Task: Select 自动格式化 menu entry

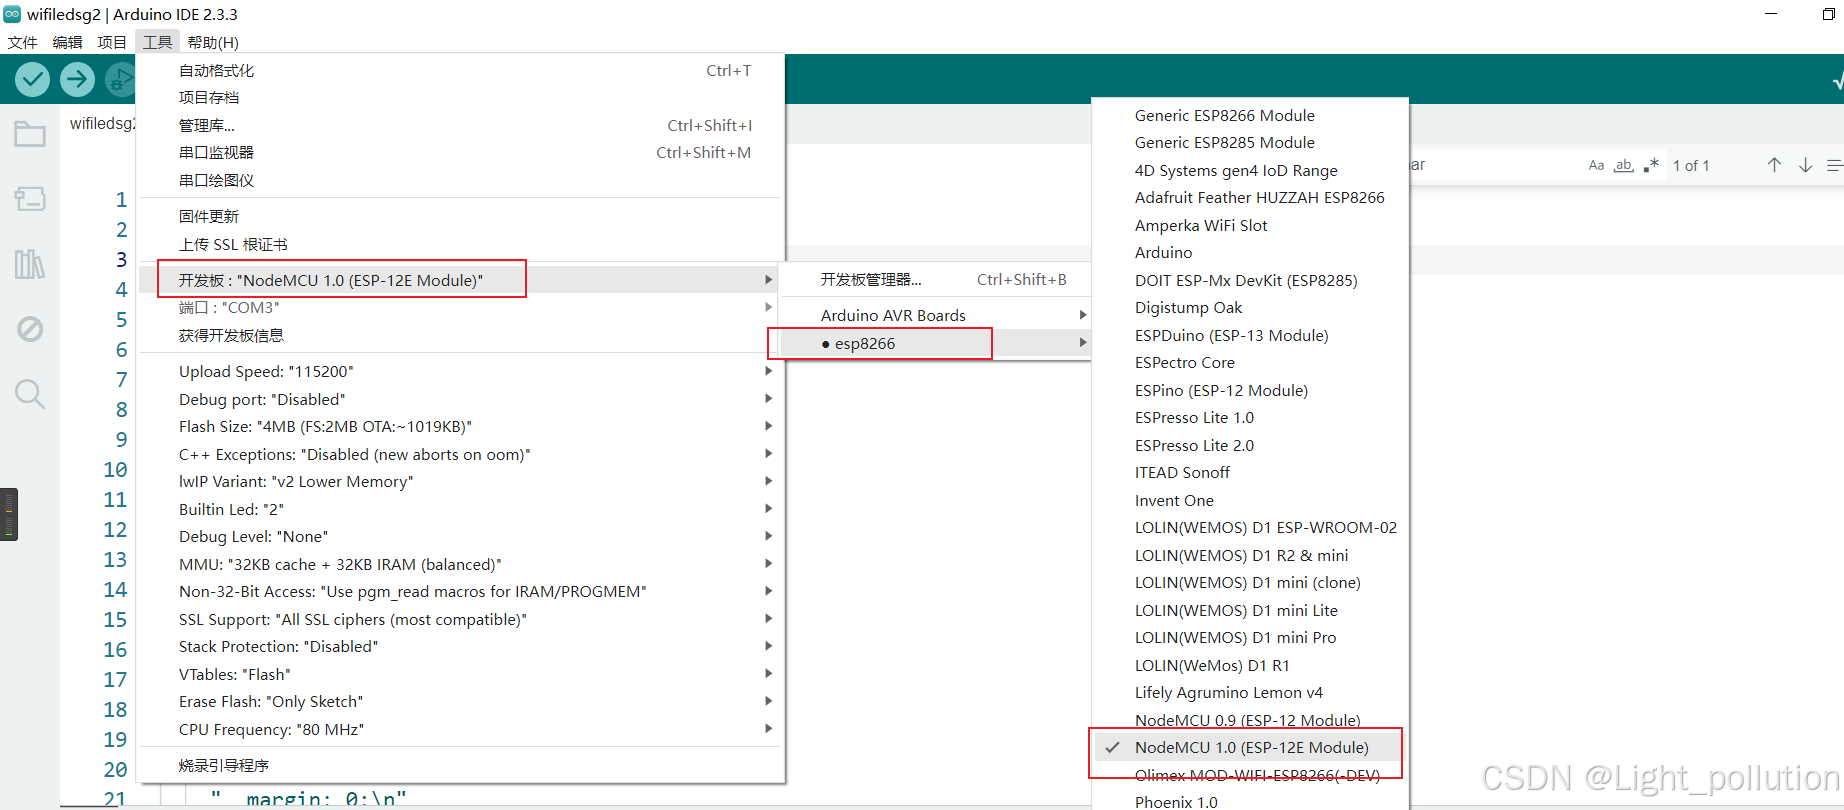Action: pos(460,71)
